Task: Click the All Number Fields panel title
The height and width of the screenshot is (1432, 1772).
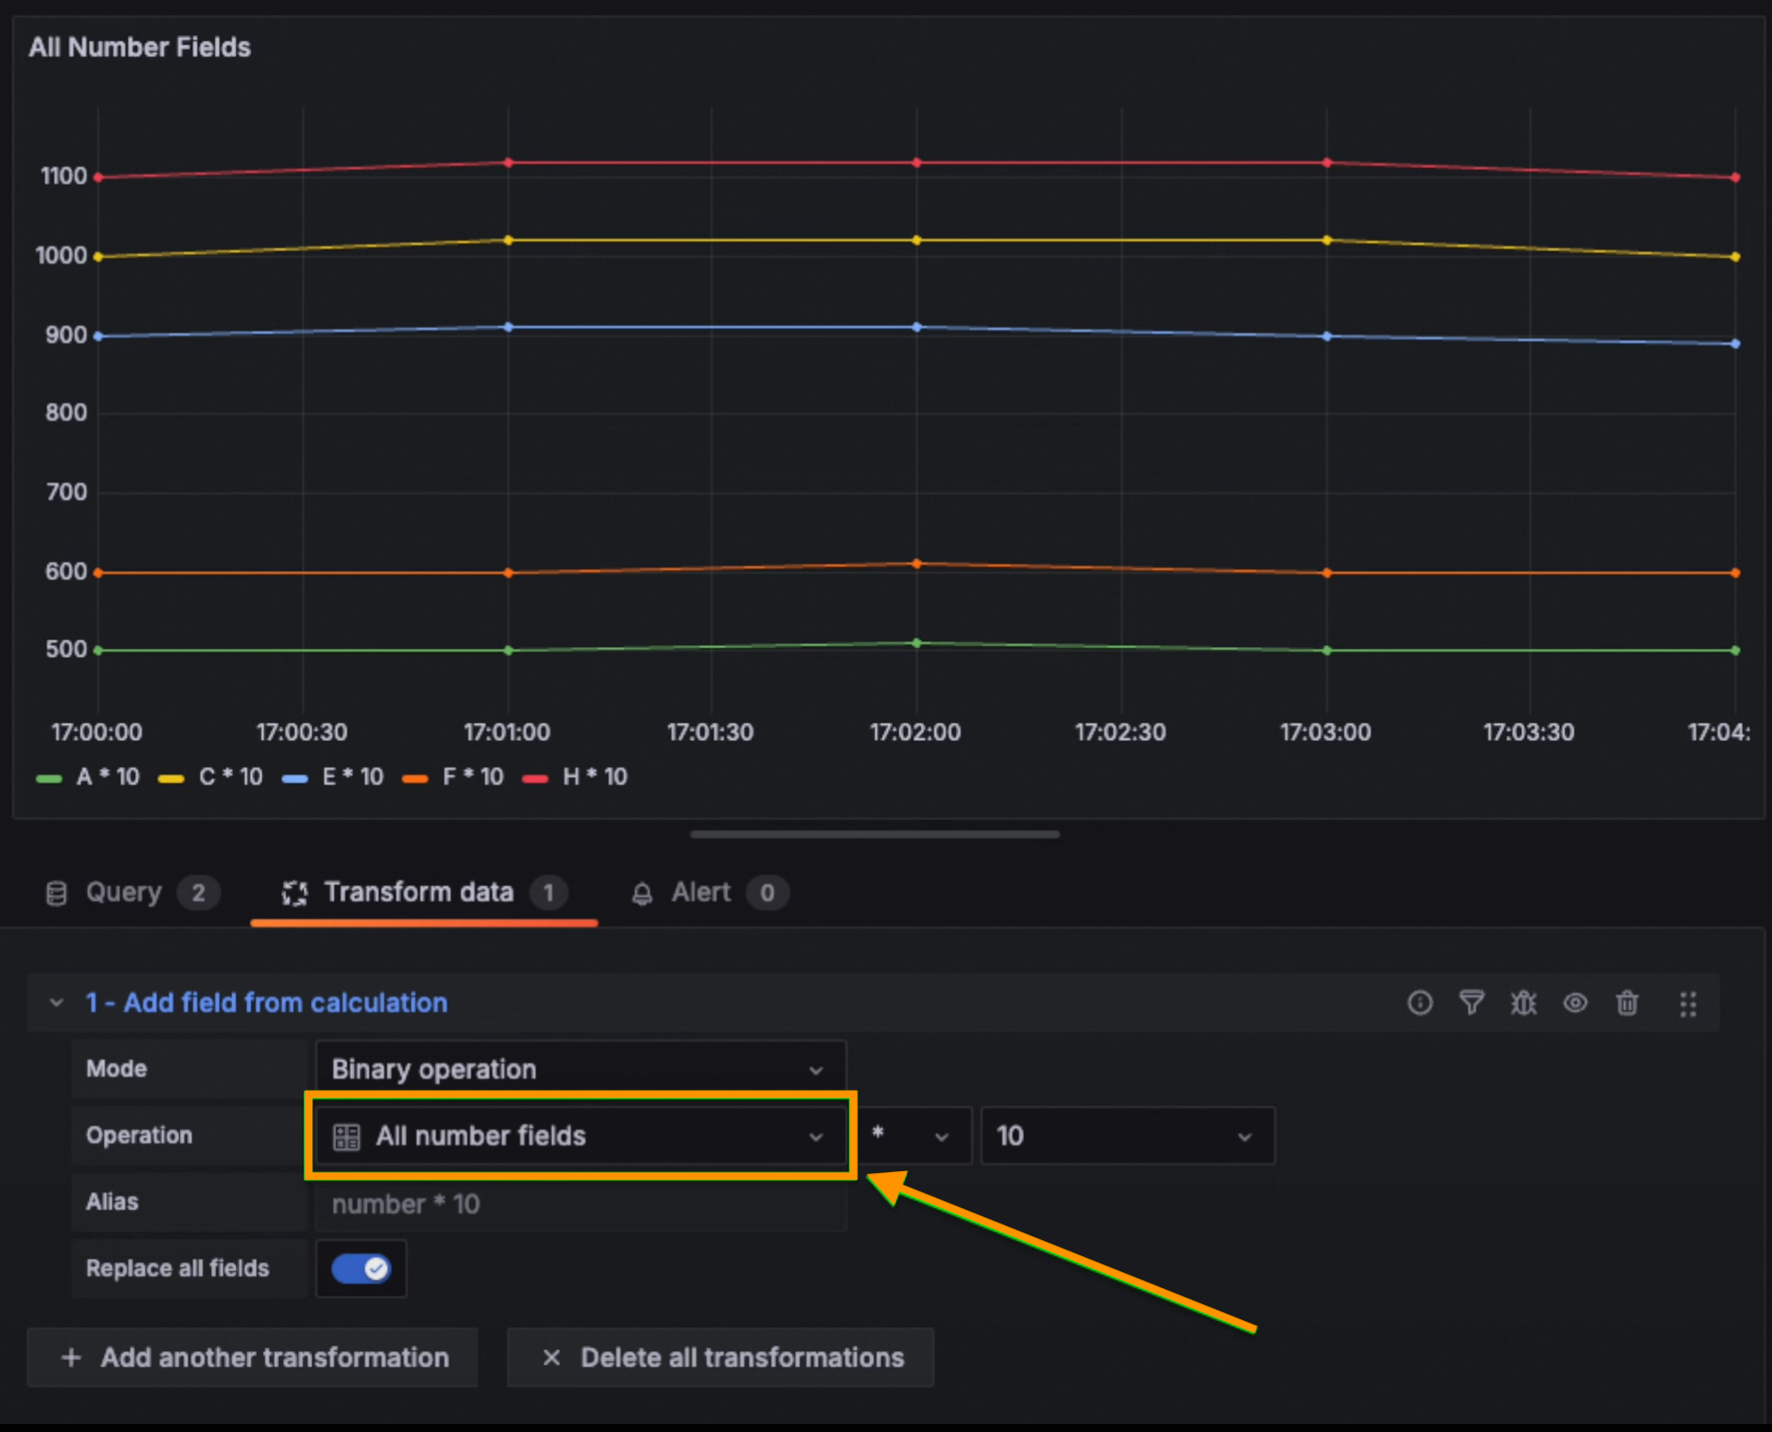Action: [140, 47]
